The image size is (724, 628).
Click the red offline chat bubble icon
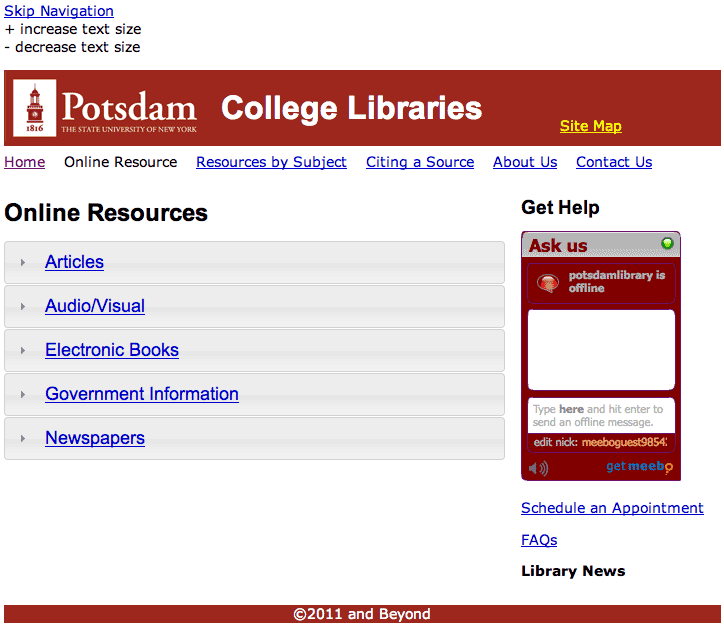(x=547, y=283)
